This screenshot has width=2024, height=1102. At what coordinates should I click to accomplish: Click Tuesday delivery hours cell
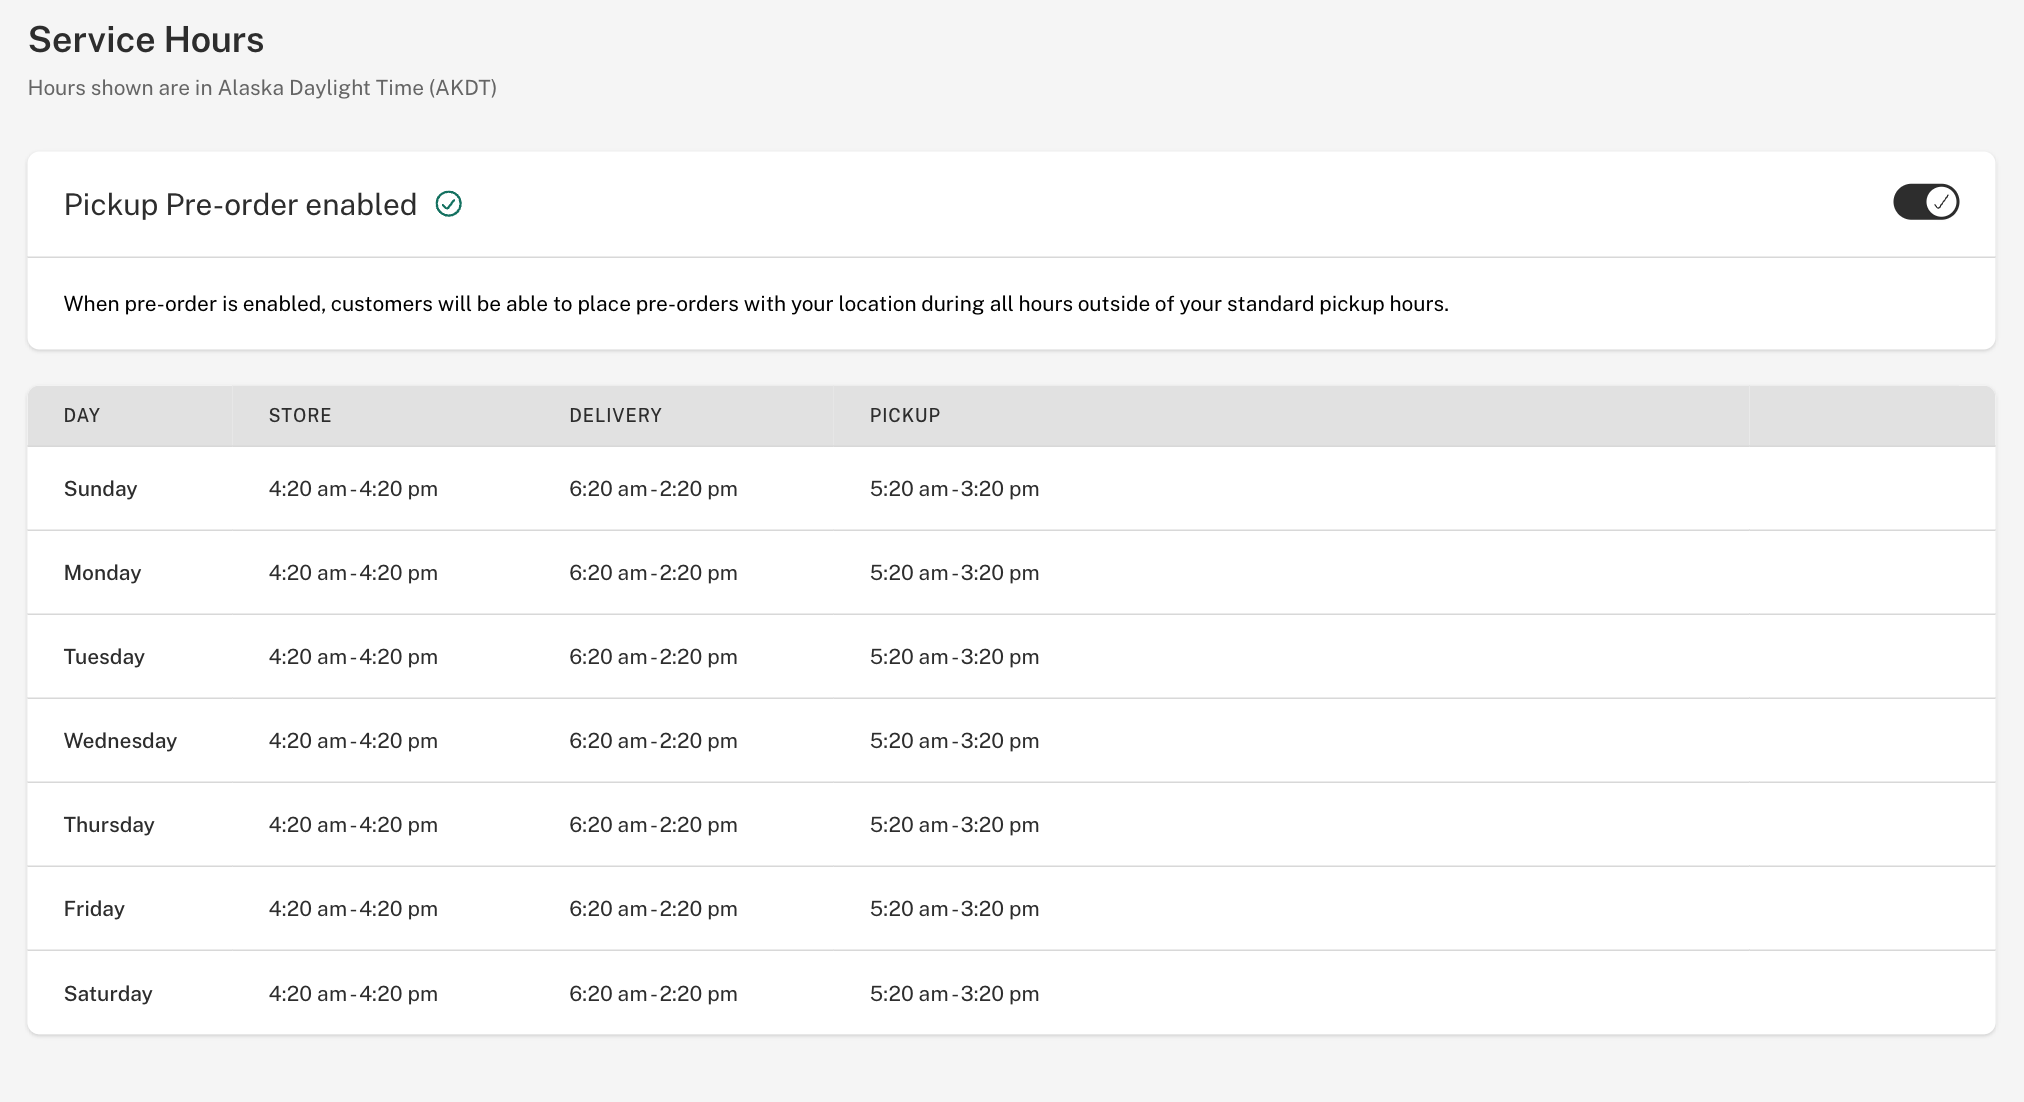coord(653,657)
